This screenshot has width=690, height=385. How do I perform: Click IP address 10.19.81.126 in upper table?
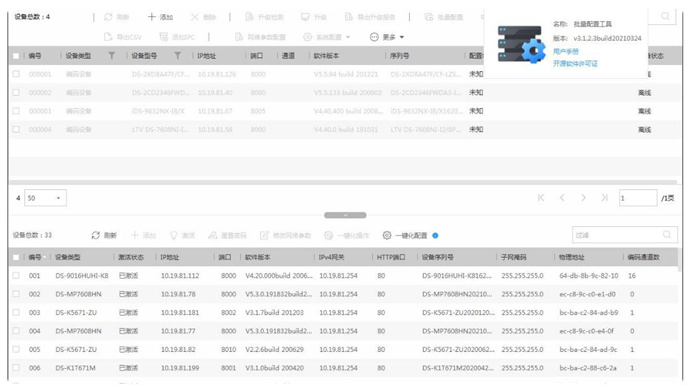(217, 74)
